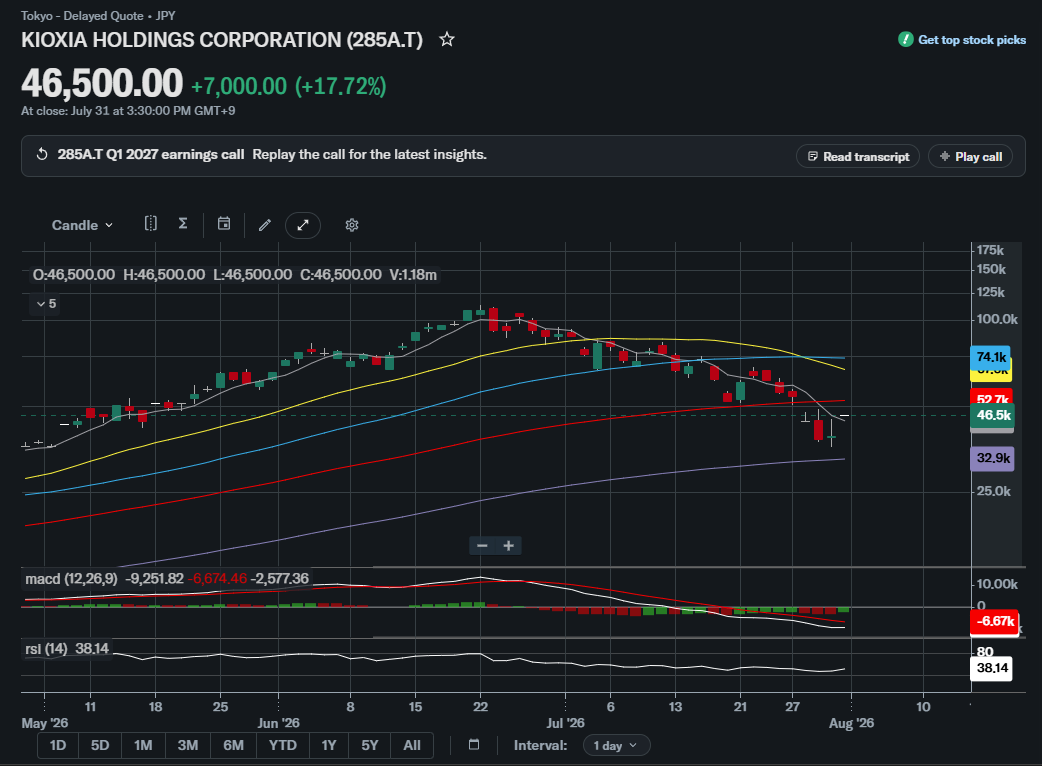
Task: Click the 46.5k current price axis tag
Action: click(x=992, y=416)
